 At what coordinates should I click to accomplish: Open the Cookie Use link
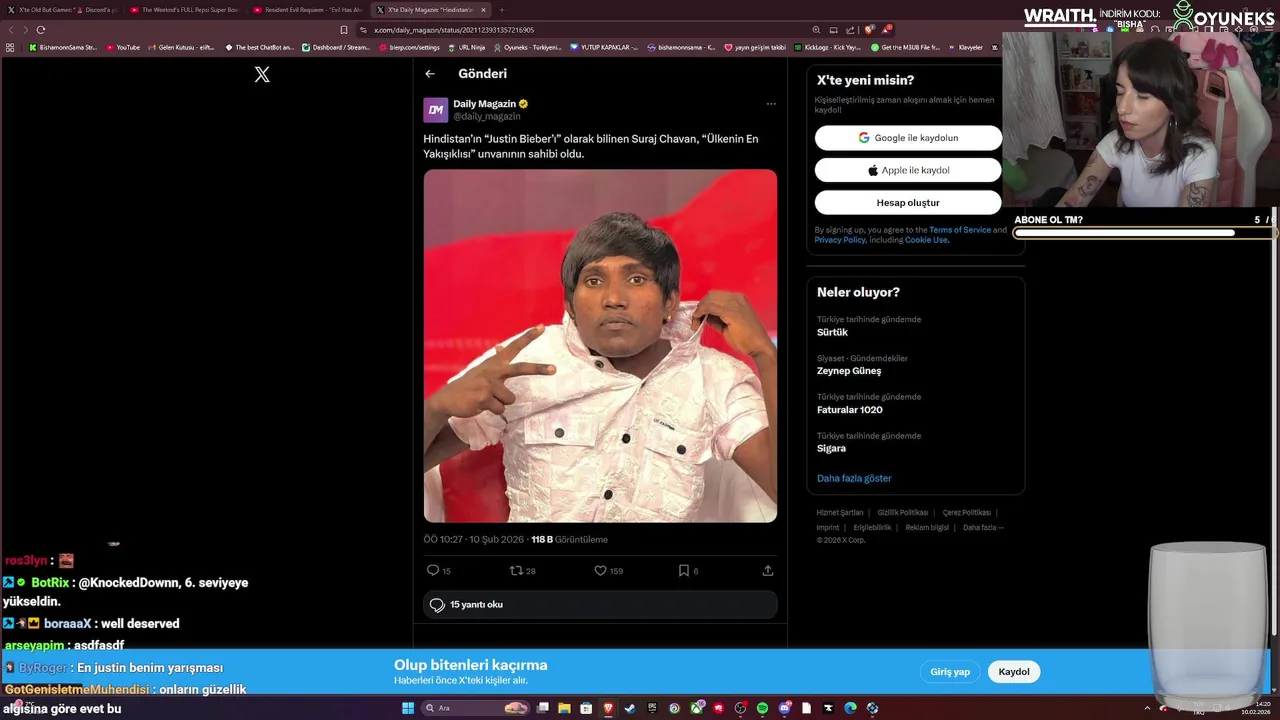926,240
